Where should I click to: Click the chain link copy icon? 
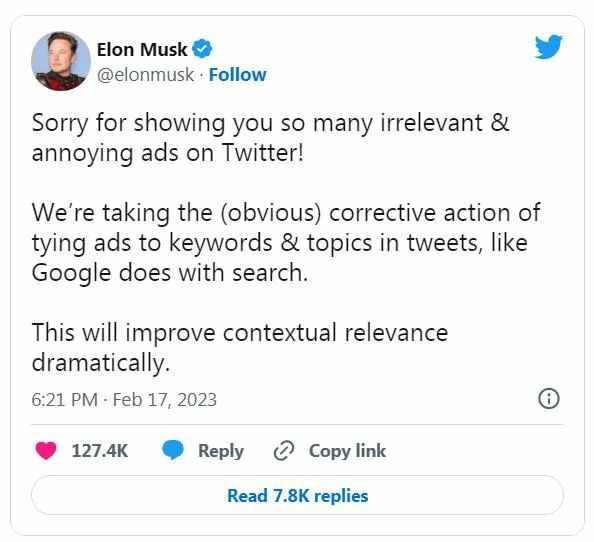pos(284,451)
